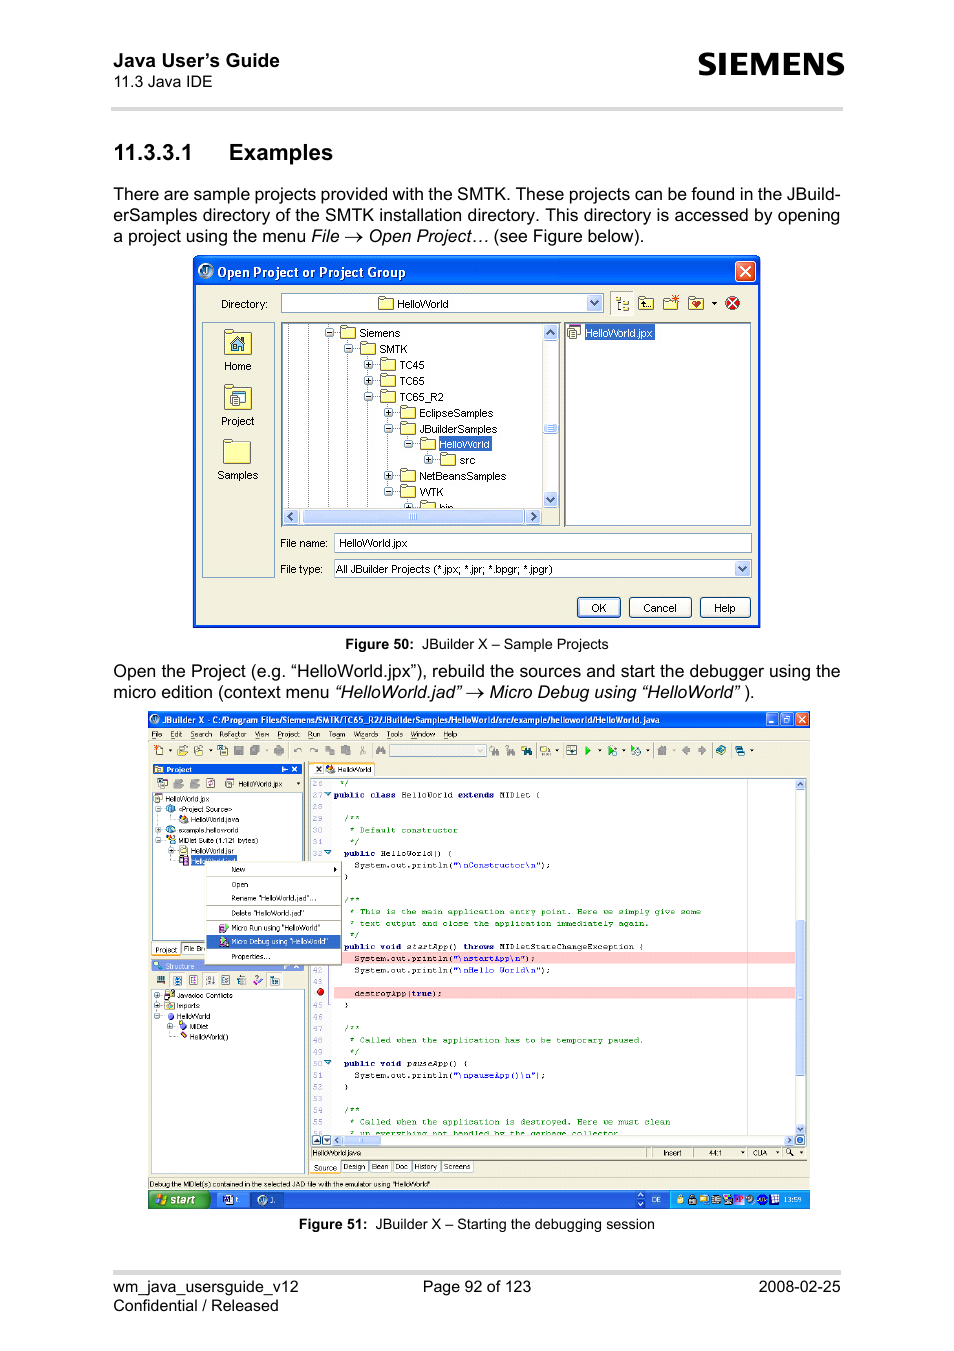Switch to the HelloWorld editor tab
This screenshot has width=954, height=1351.
[x=349, y=769]
